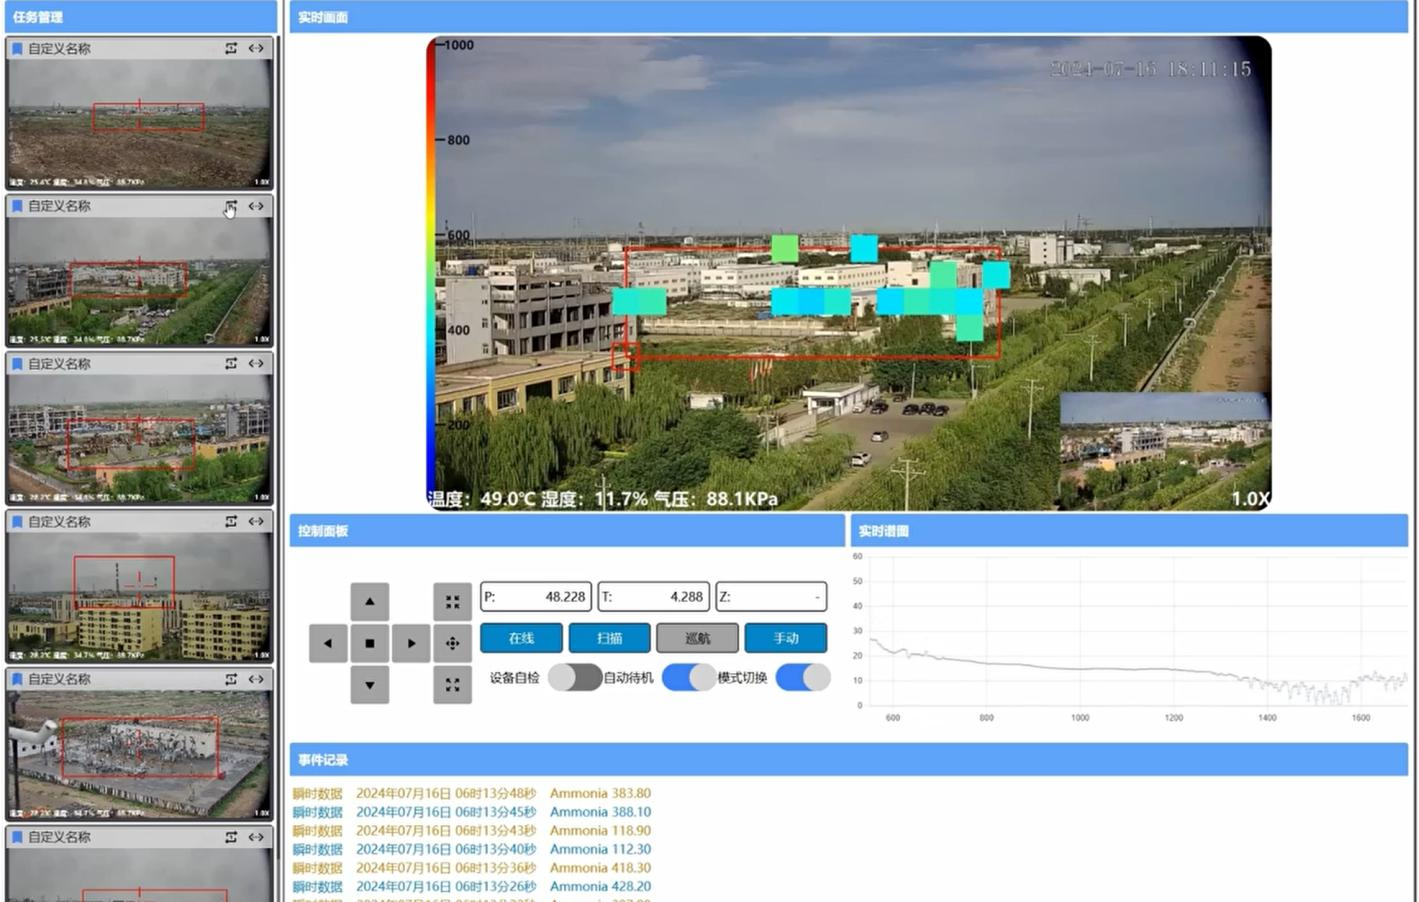Click the zoom-in inward arrows icon button
The width and height of the screenshot is (1419, 902).
(452, 601)
